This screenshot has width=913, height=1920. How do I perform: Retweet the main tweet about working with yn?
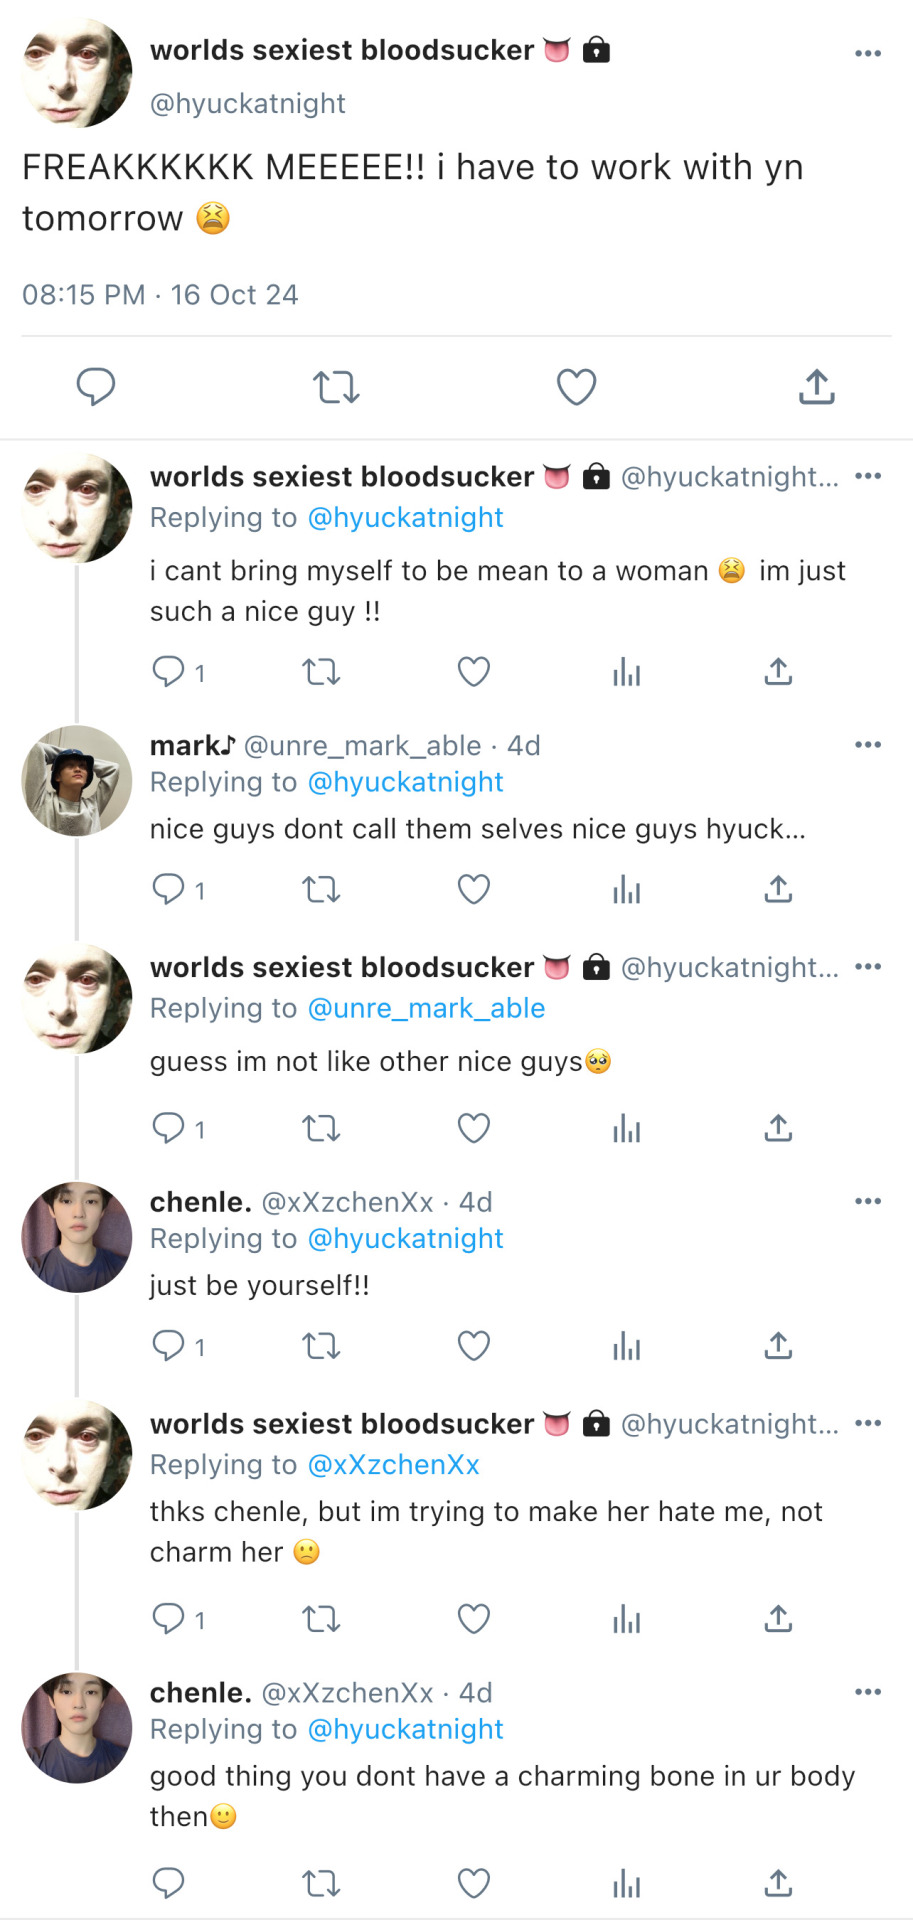pyautogui.click(x=336, y=387)
